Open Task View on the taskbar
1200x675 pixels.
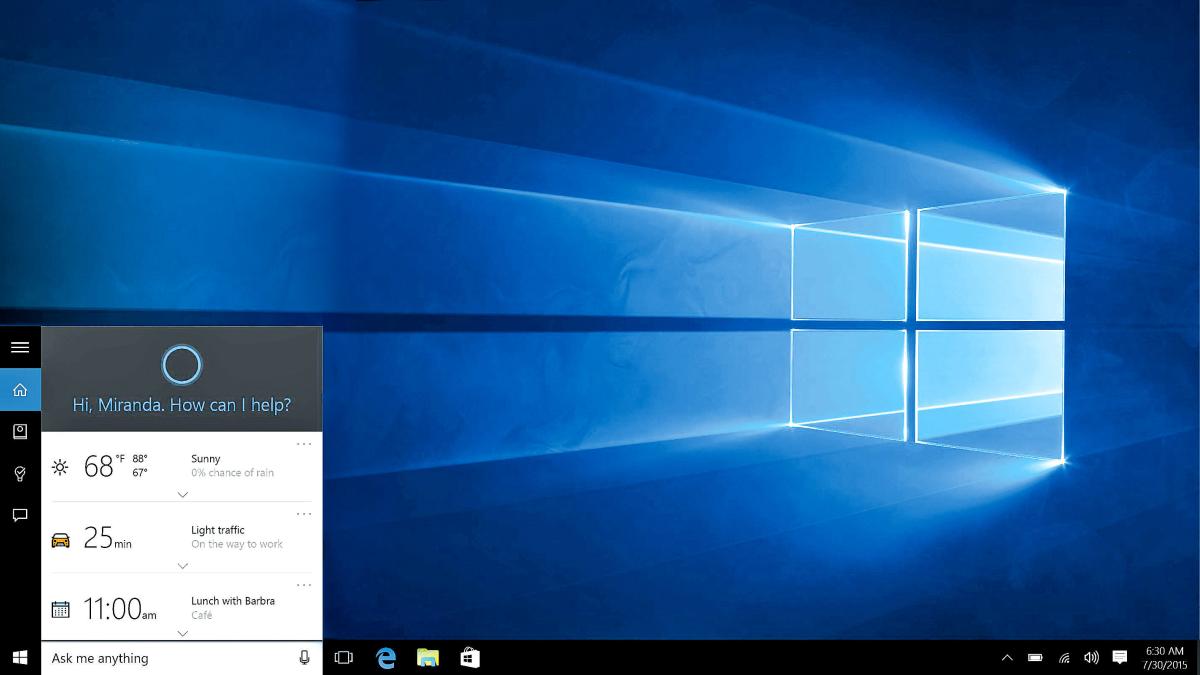[343, 659]
